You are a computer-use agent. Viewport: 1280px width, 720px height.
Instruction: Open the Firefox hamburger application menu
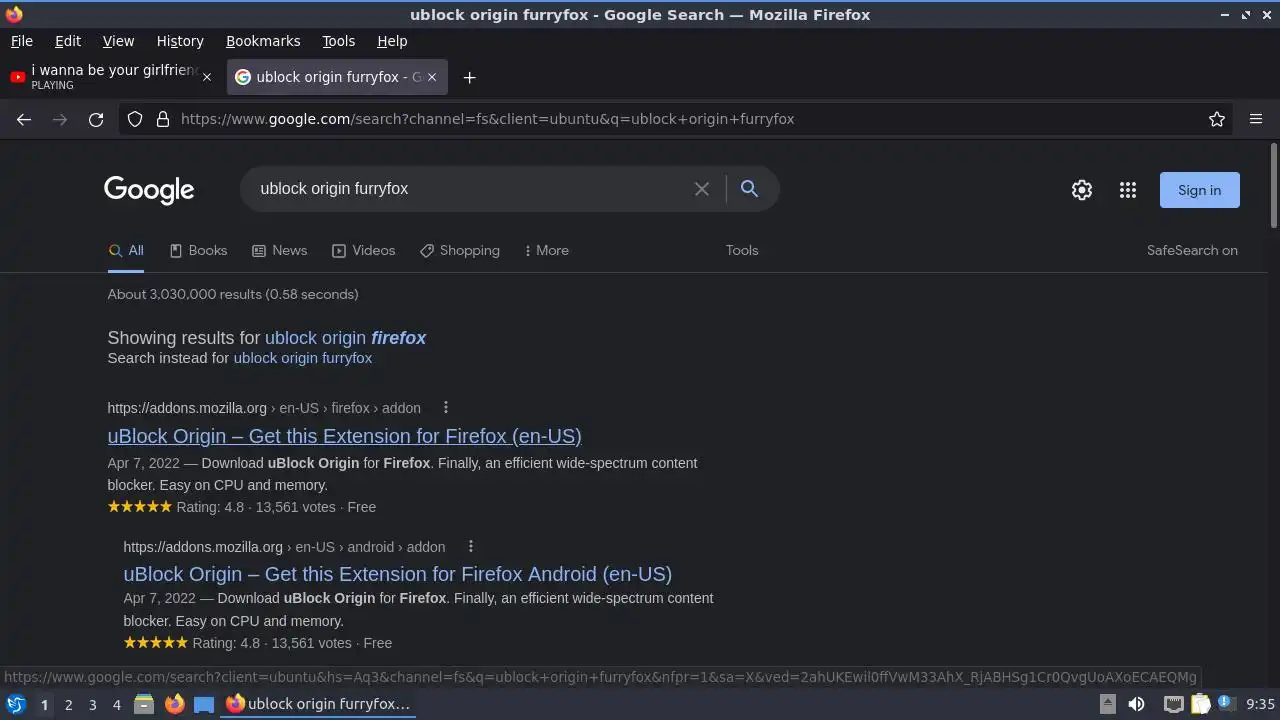[x=1256, y=119]
